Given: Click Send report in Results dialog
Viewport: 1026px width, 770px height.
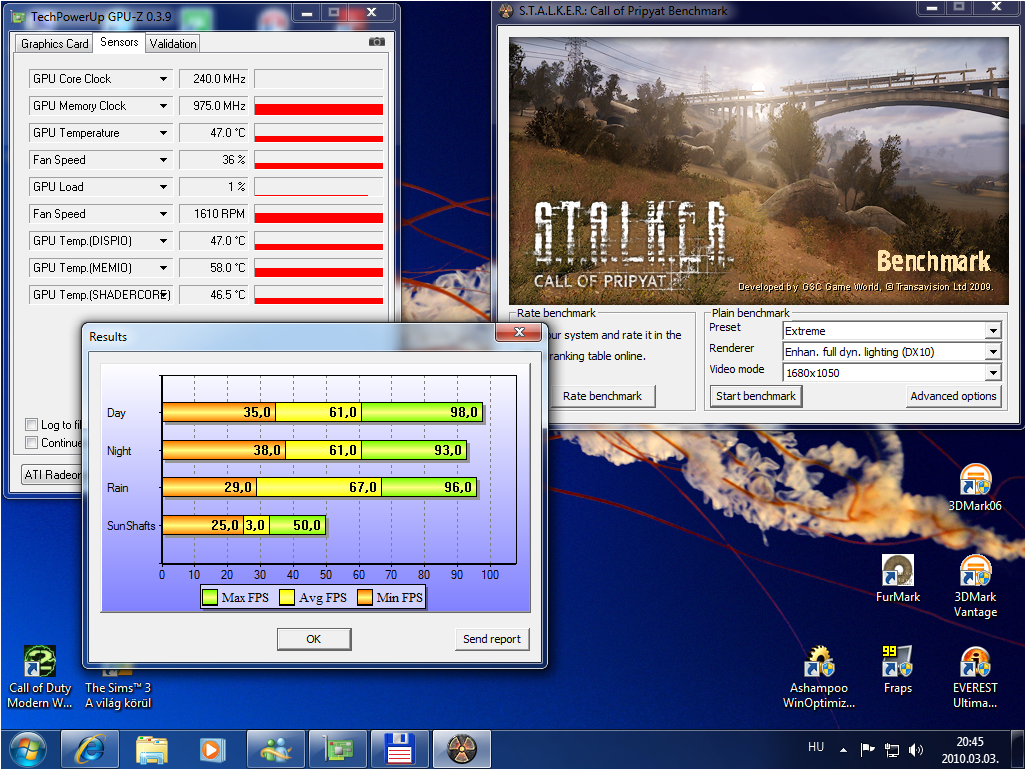Looking at the screenshot, I should coord(491,639).
